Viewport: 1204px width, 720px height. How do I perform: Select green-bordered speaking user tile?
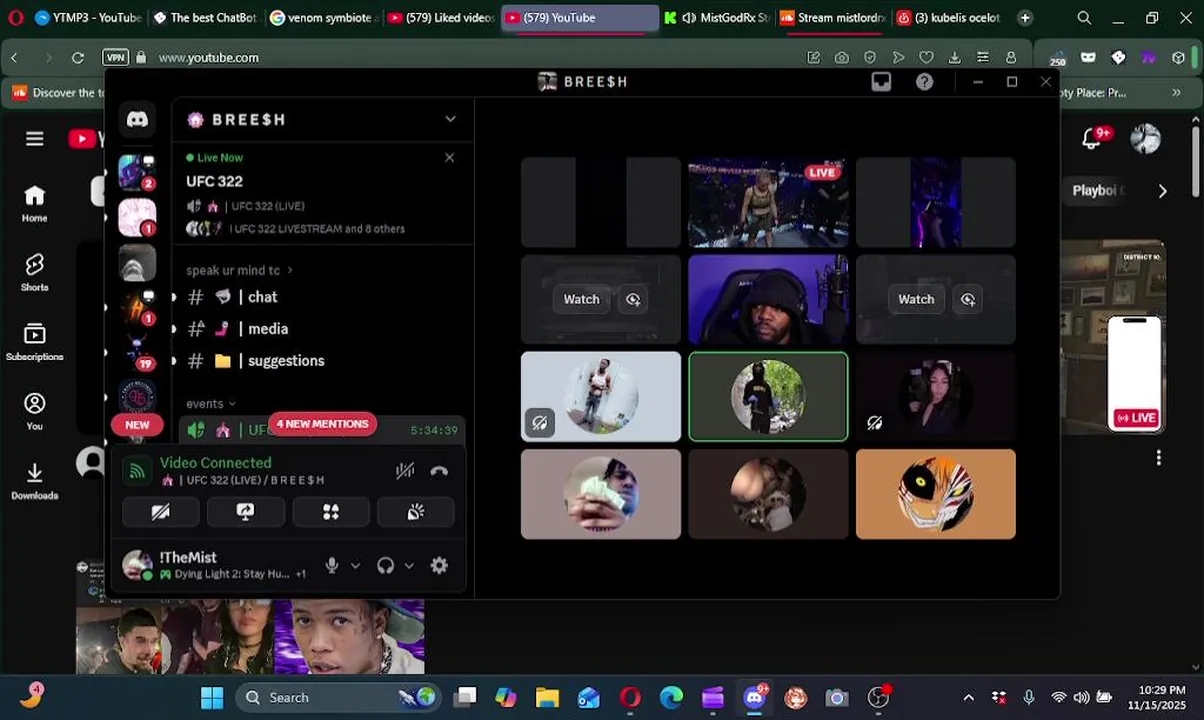[768, 396]
